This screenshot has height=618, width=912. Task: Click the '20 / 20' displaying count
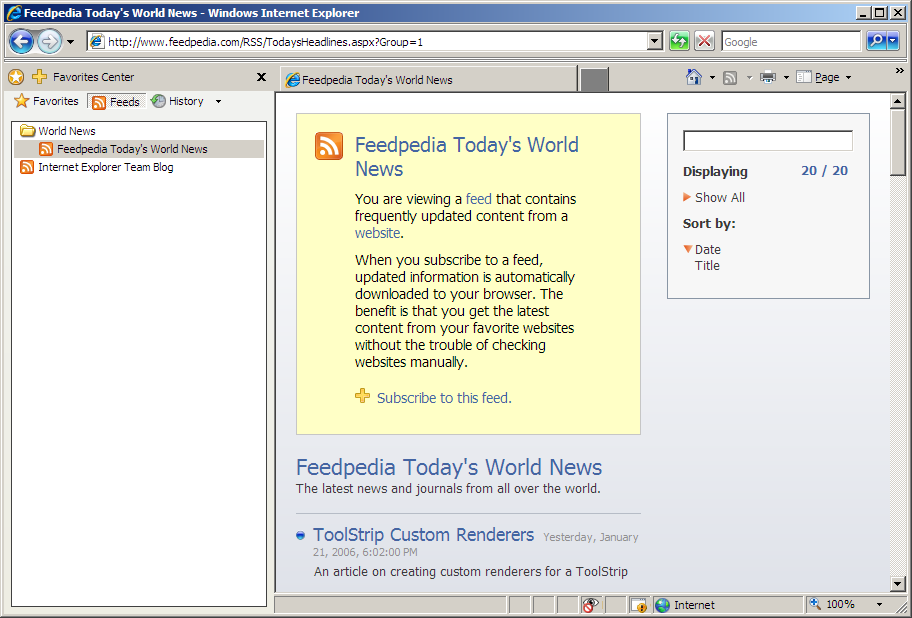click(x=824, y=171)
